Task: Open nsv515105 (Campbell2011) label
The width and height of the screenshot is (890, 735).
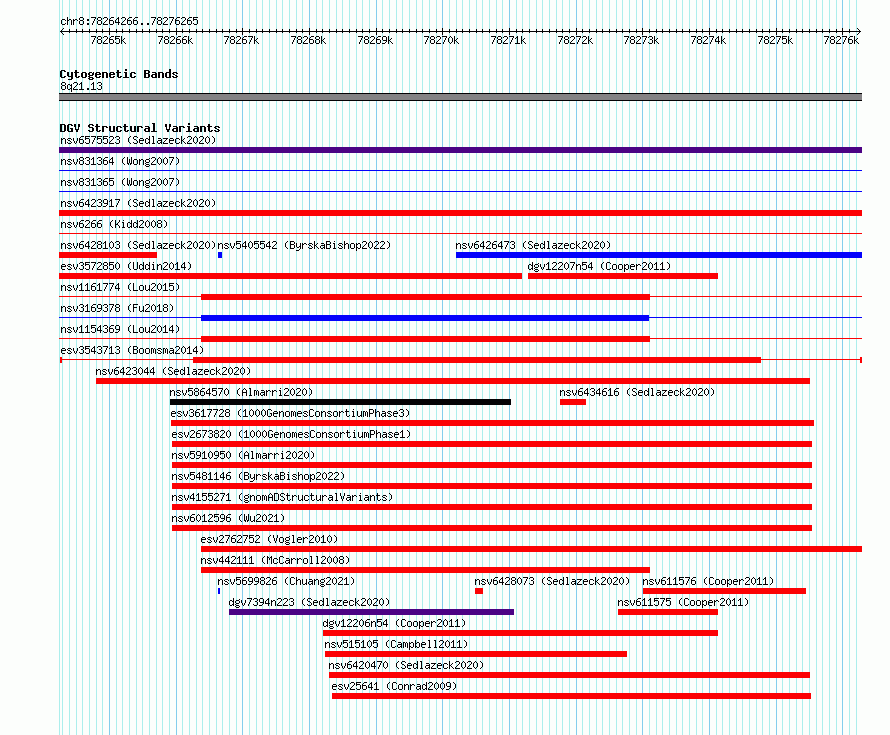Action: pos(396,644)
